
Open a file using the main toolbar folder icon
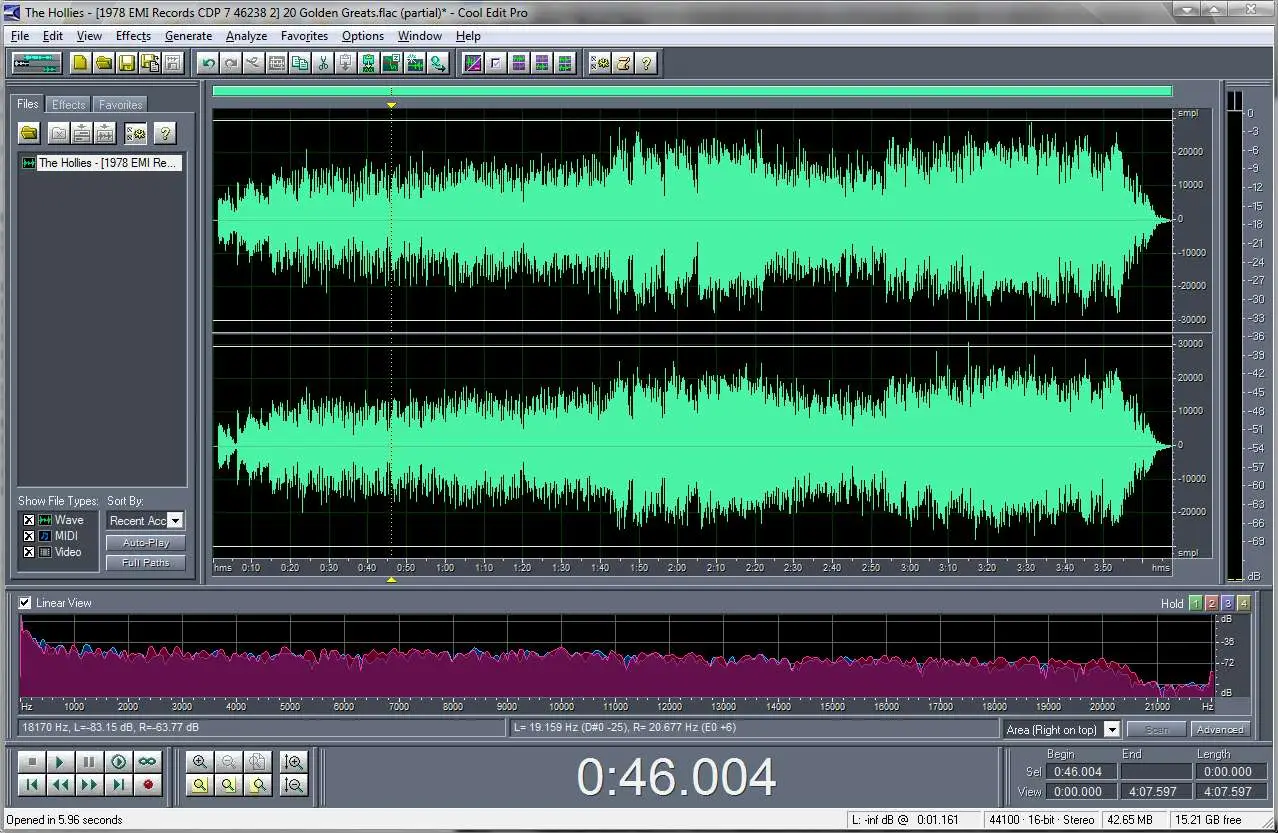(x=104, y=63)
